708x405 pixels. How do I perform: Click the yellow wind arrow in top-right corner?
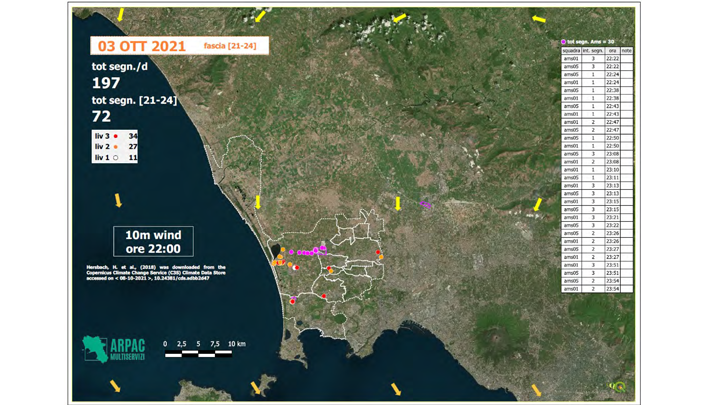(539, 18)
